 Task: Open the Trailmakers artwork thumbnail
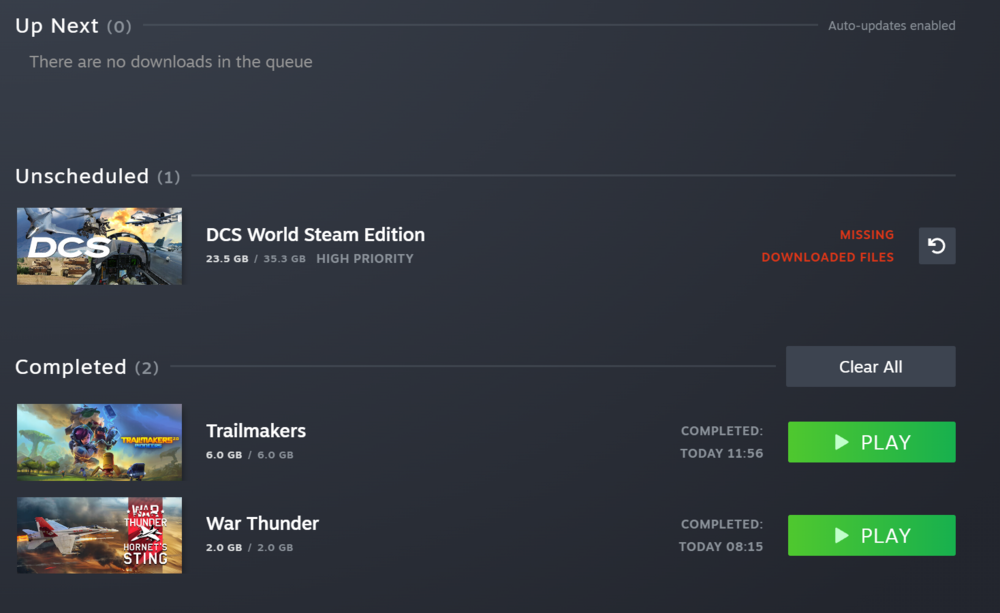click(99, 442)
